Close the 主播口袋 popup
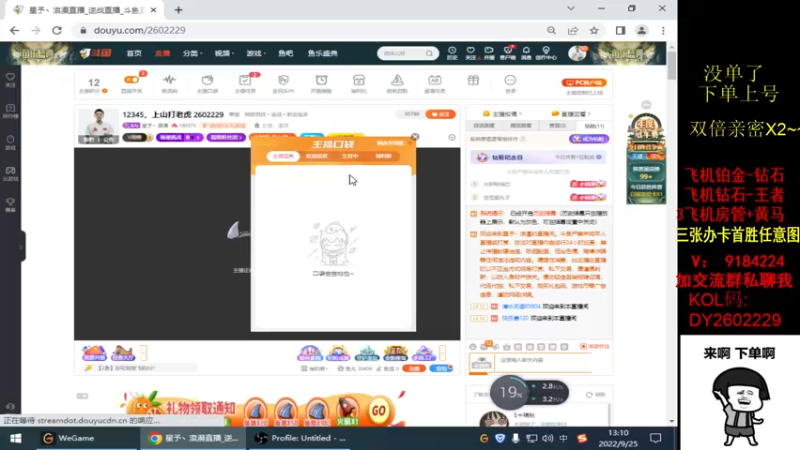Screen dimensions: 800x450 (x=415, y=137)
